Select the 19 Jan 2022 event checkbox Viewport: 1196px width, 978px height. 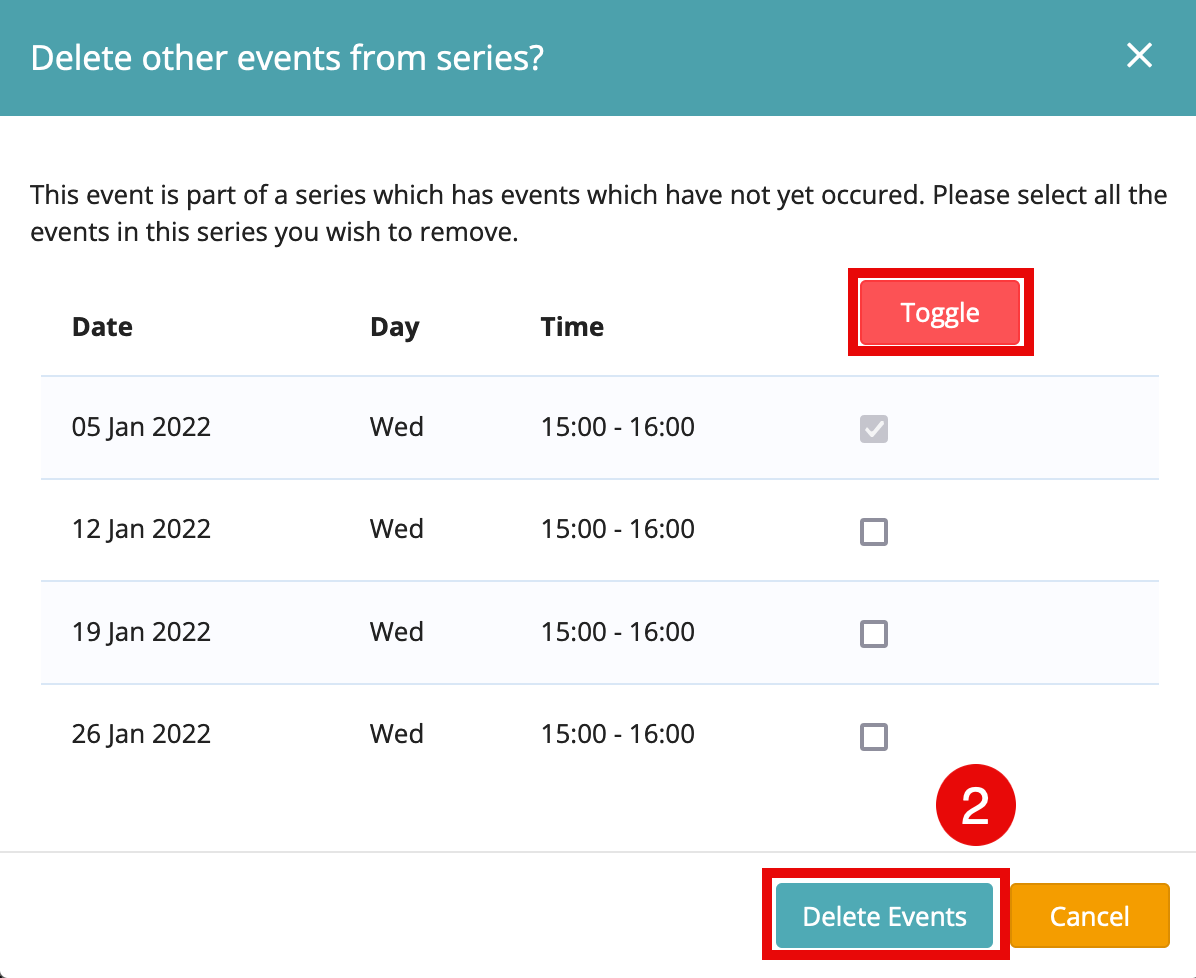873,634
